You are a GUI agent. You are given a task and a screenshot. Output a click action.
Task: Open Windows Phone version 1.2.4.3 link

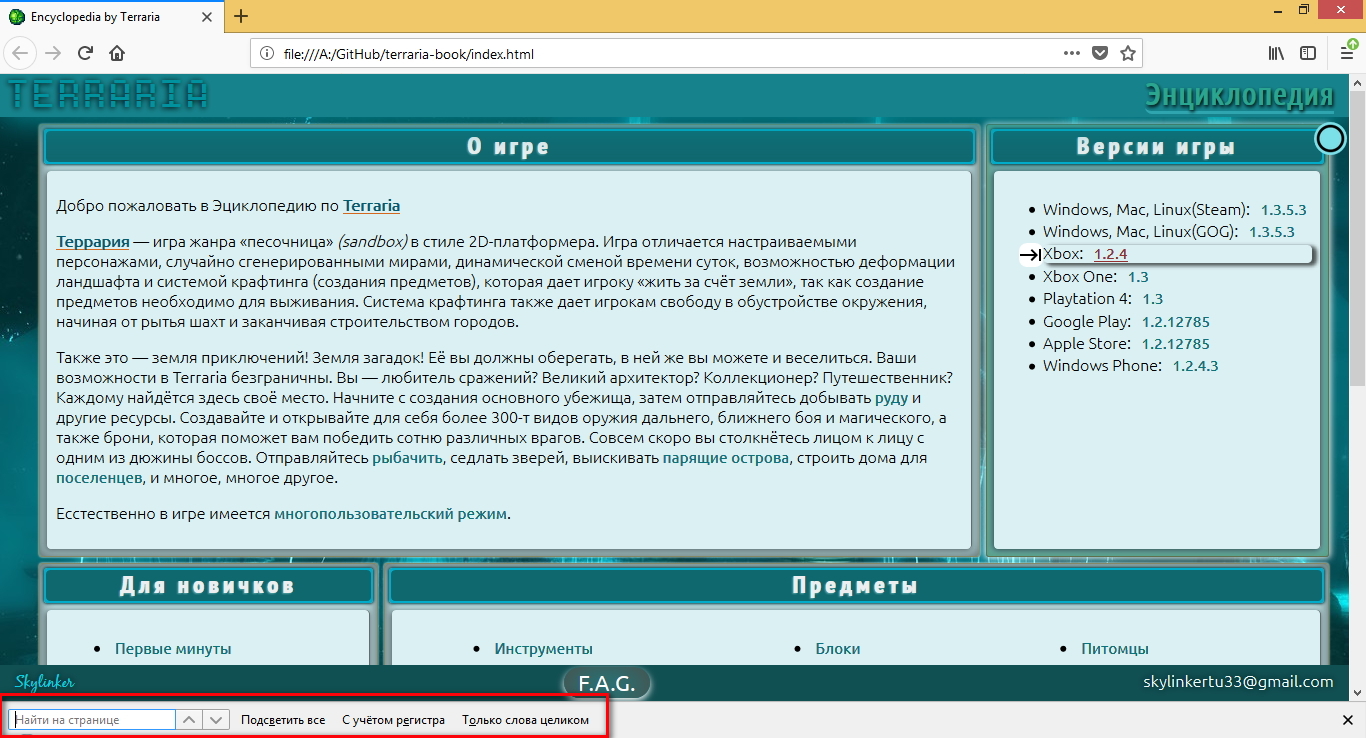(1196, 366)
